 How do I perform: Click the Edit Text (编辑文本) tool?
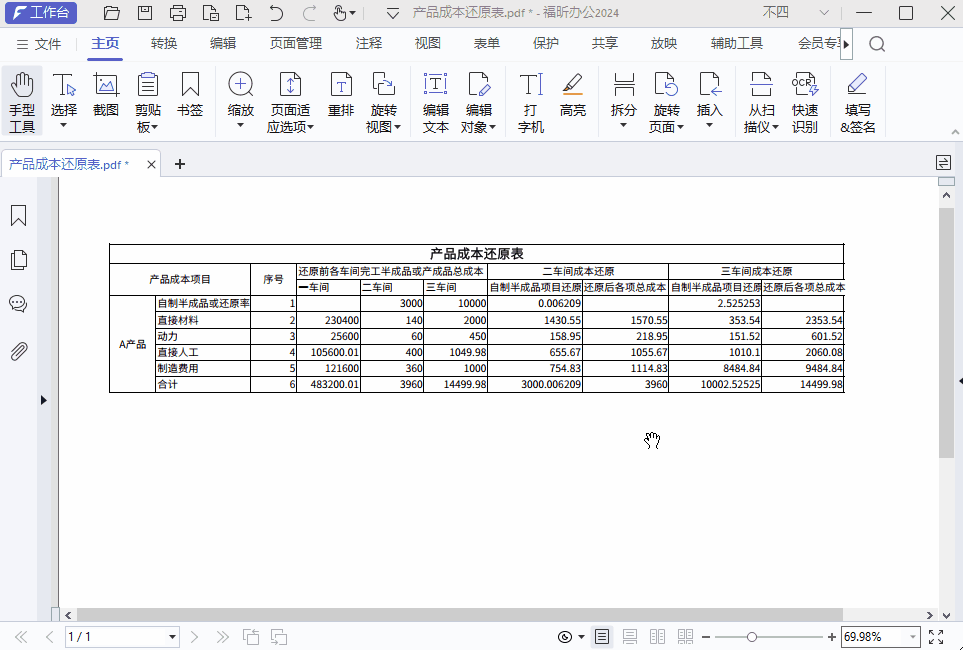click(x=436, y=102)
